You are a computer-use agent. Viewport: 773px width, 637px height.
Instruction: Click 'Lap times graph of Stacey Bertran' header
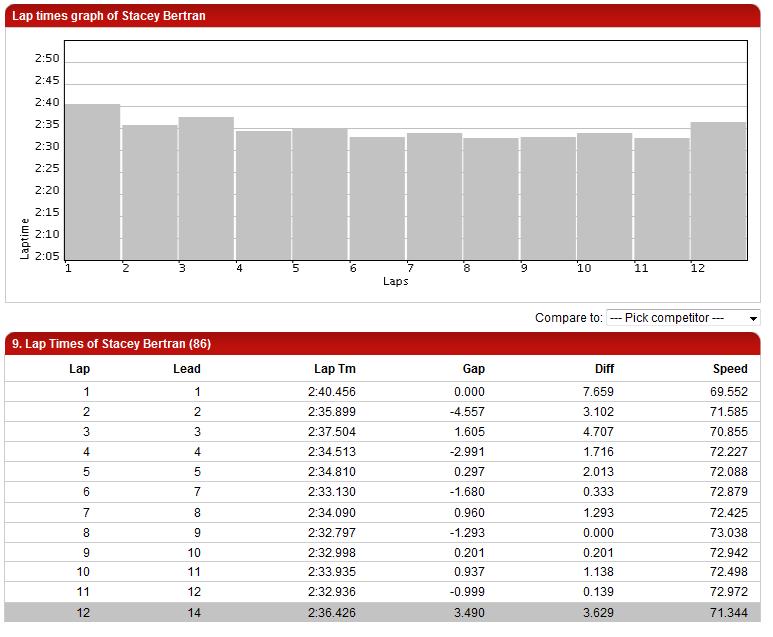pos(108,16)
